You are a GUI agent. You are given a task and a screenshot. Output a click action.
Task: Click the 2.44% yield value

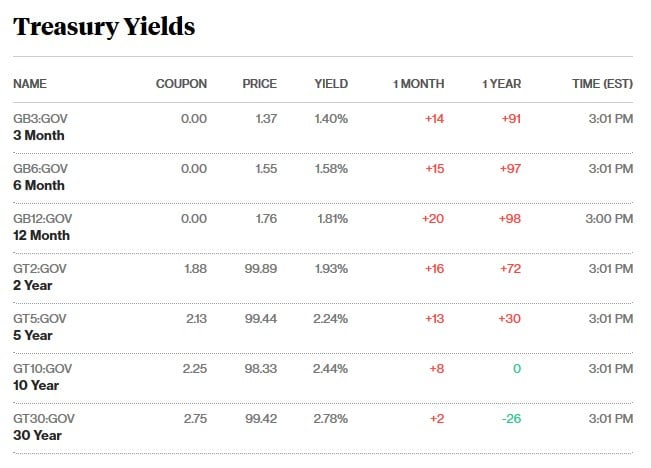[330, 369]
